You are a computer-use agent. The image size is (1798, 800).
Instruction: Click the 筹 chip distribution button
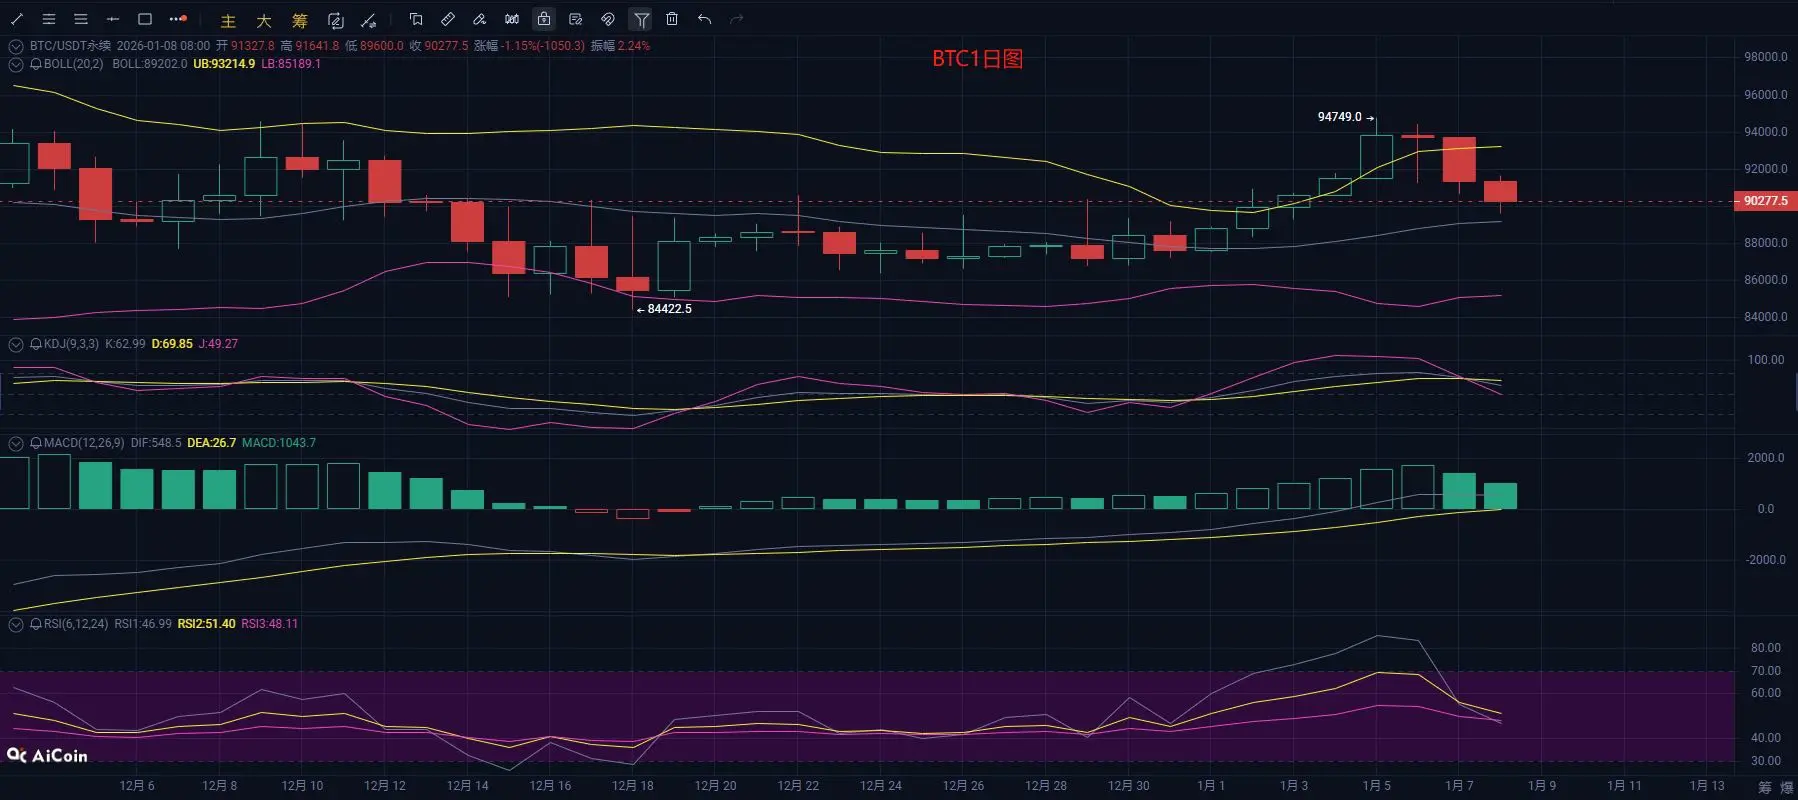tap(300, 21)
